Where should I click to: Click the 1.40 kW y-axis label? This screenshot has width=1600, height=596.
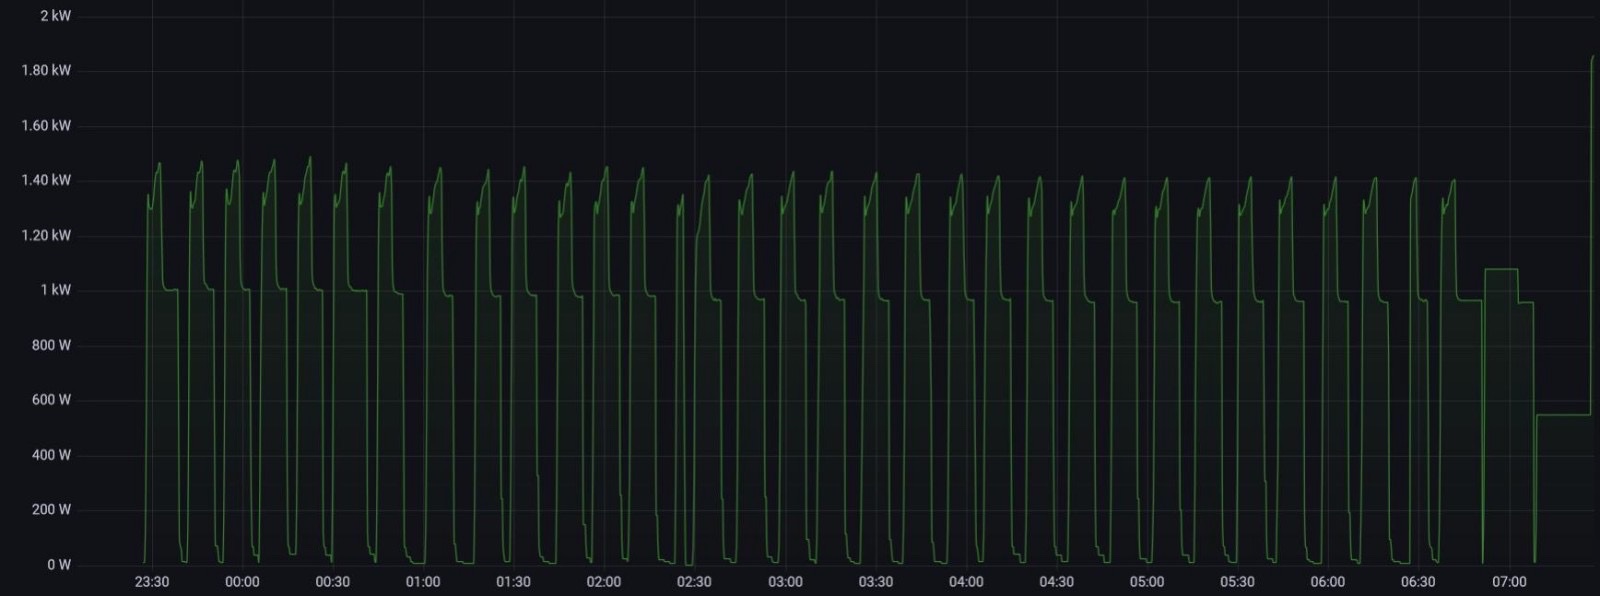tap(46, 181)
